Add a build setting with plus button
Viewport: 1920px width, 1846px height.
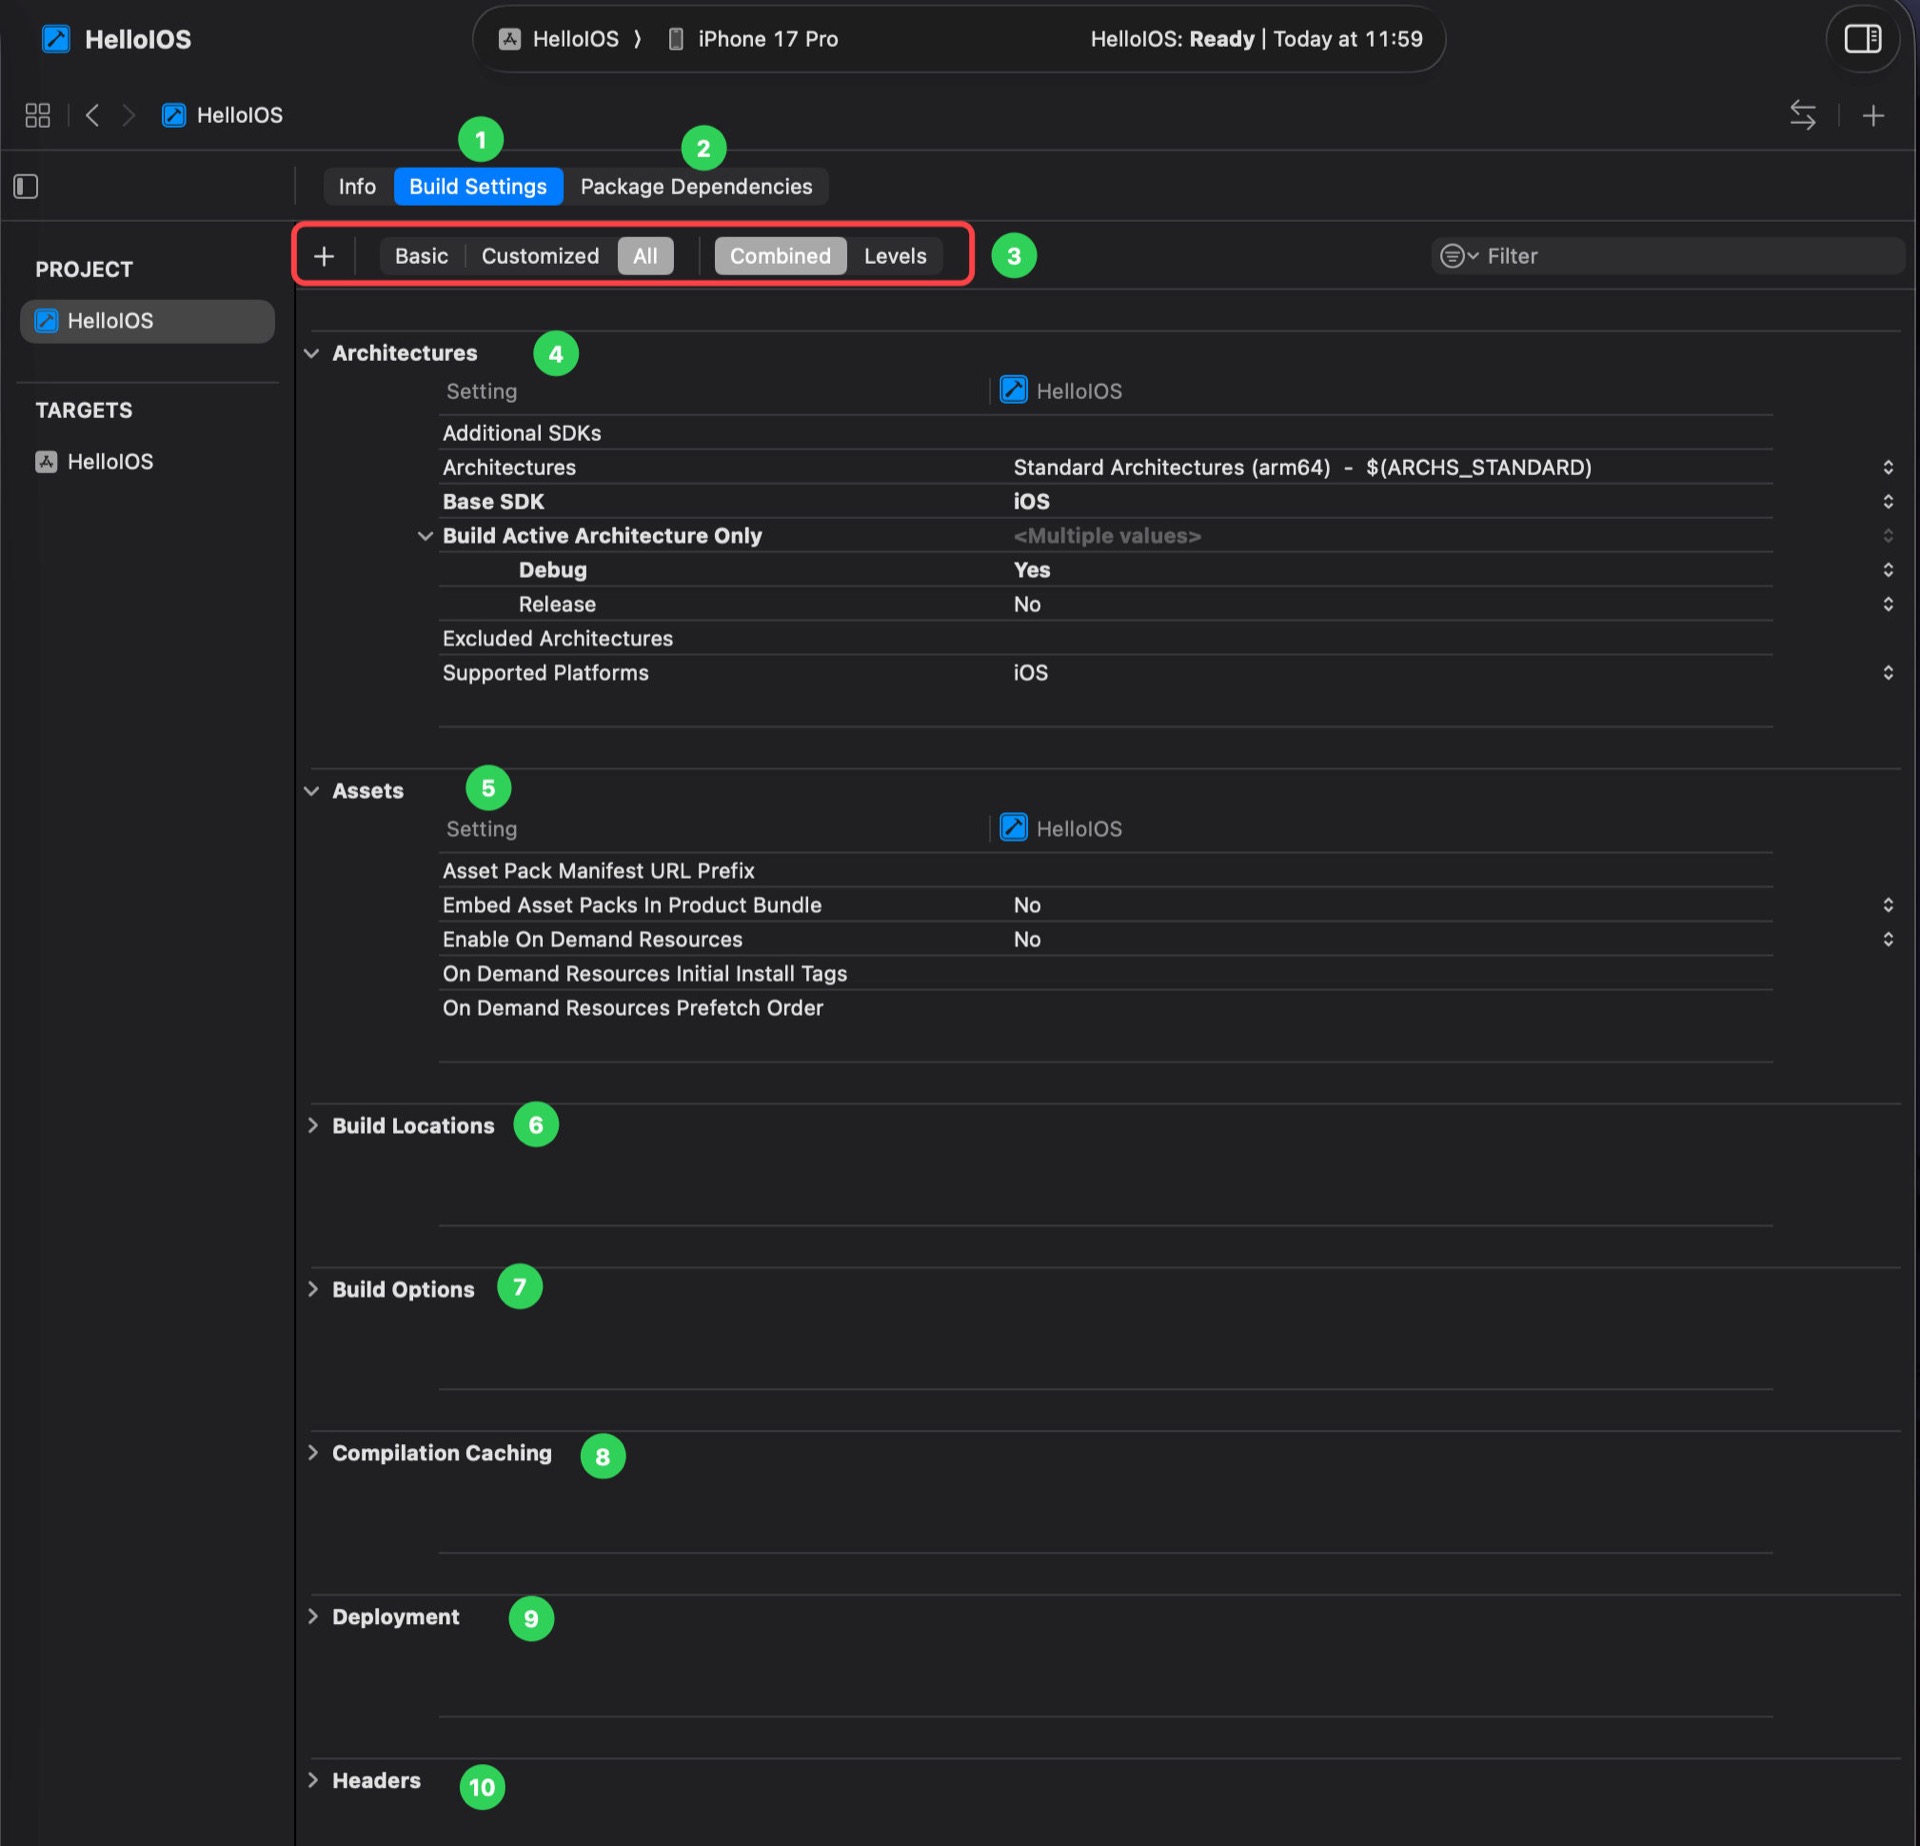click(x=324, y=256)
